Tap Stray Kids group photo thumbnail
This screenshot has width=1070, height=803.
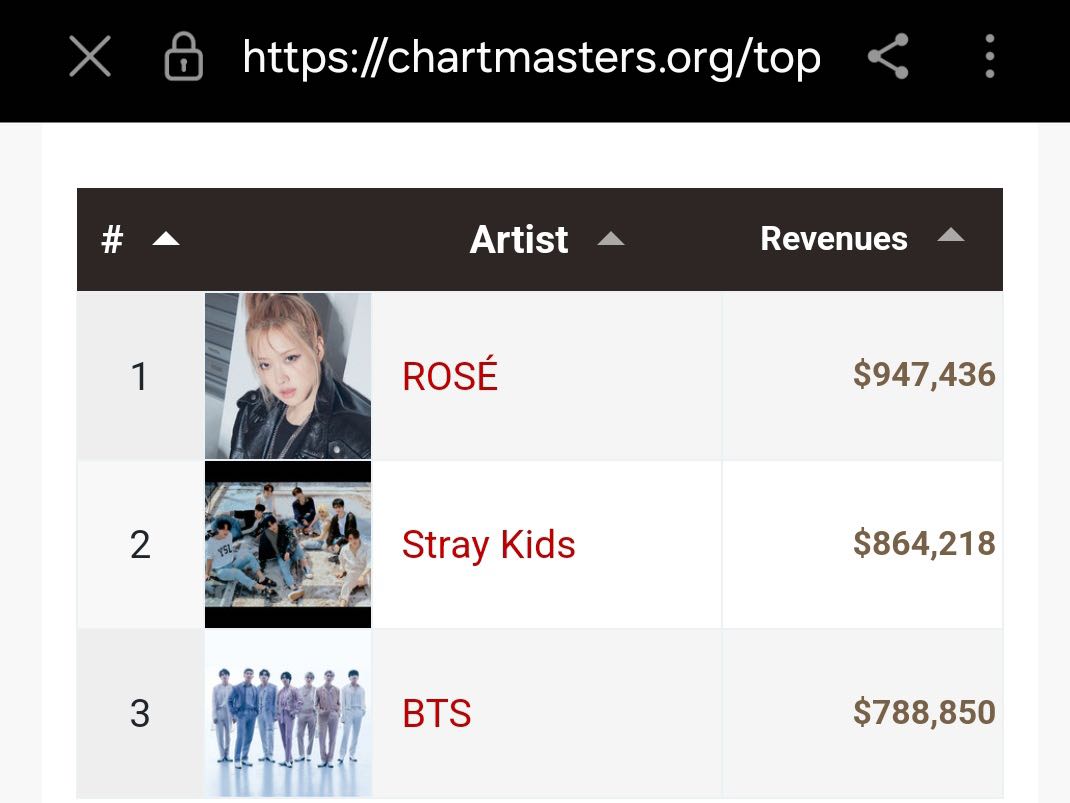[x=288, y=544]
